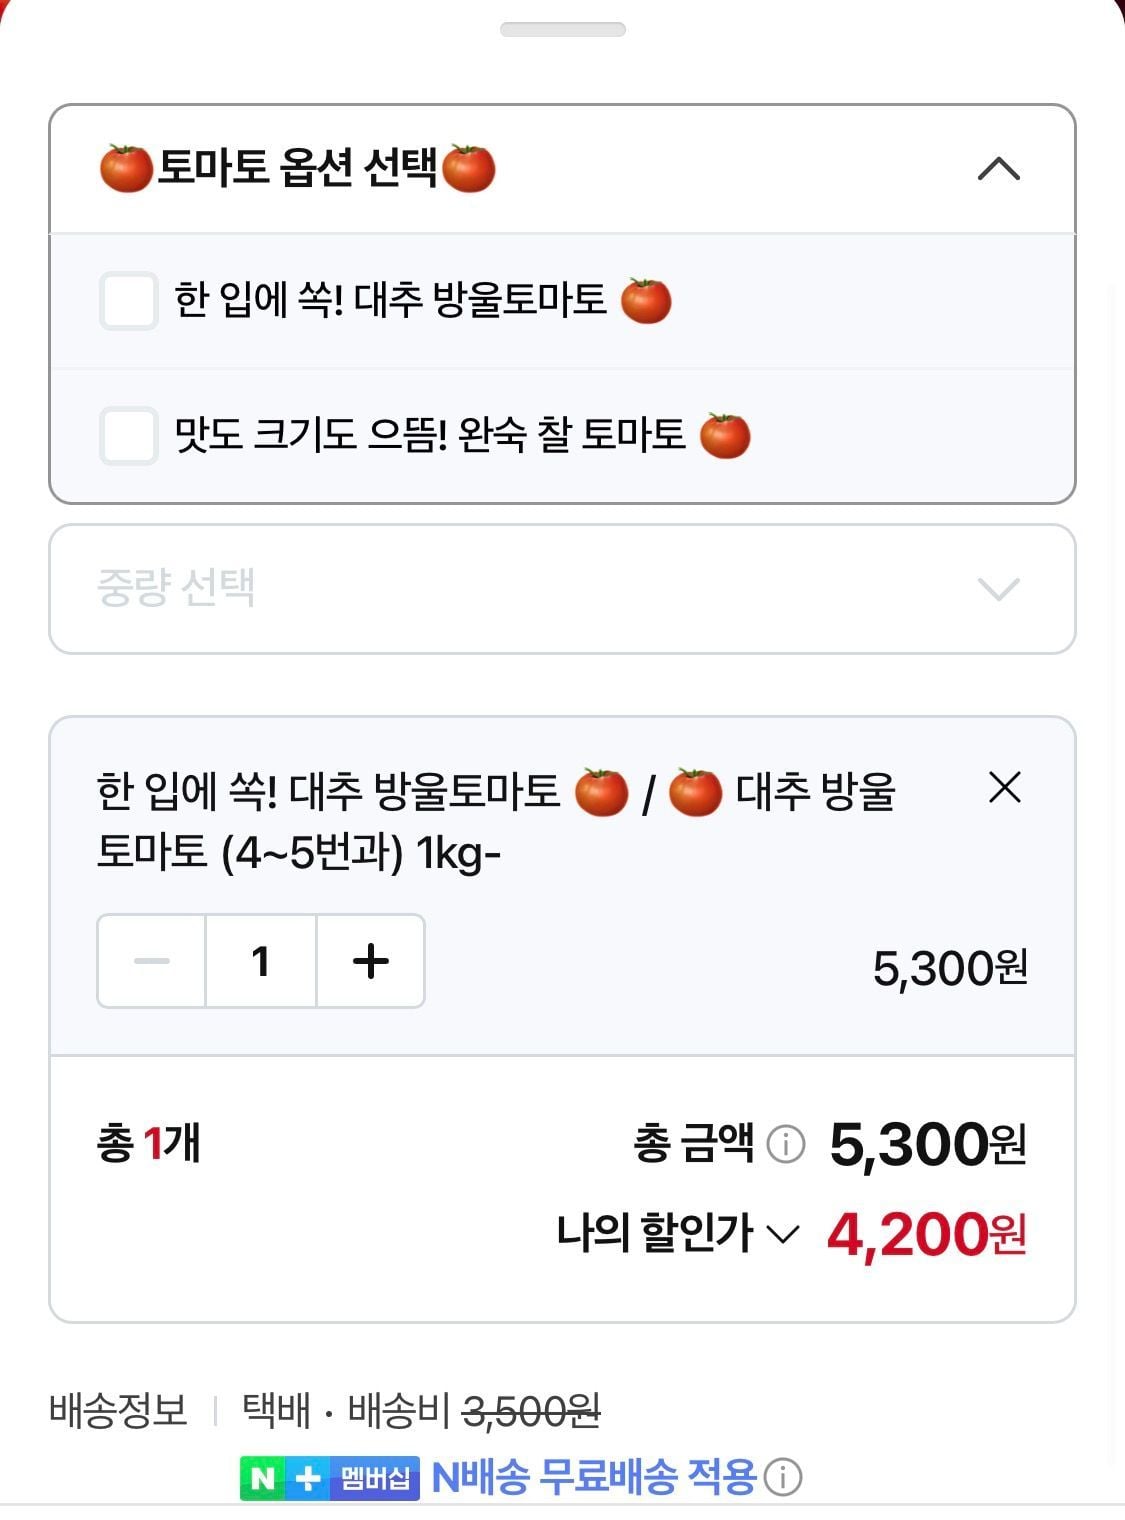Remove the selected 대추 방울토마토 item
This screenshot has height=1520, width=1125.
[x=1004, y=788]
